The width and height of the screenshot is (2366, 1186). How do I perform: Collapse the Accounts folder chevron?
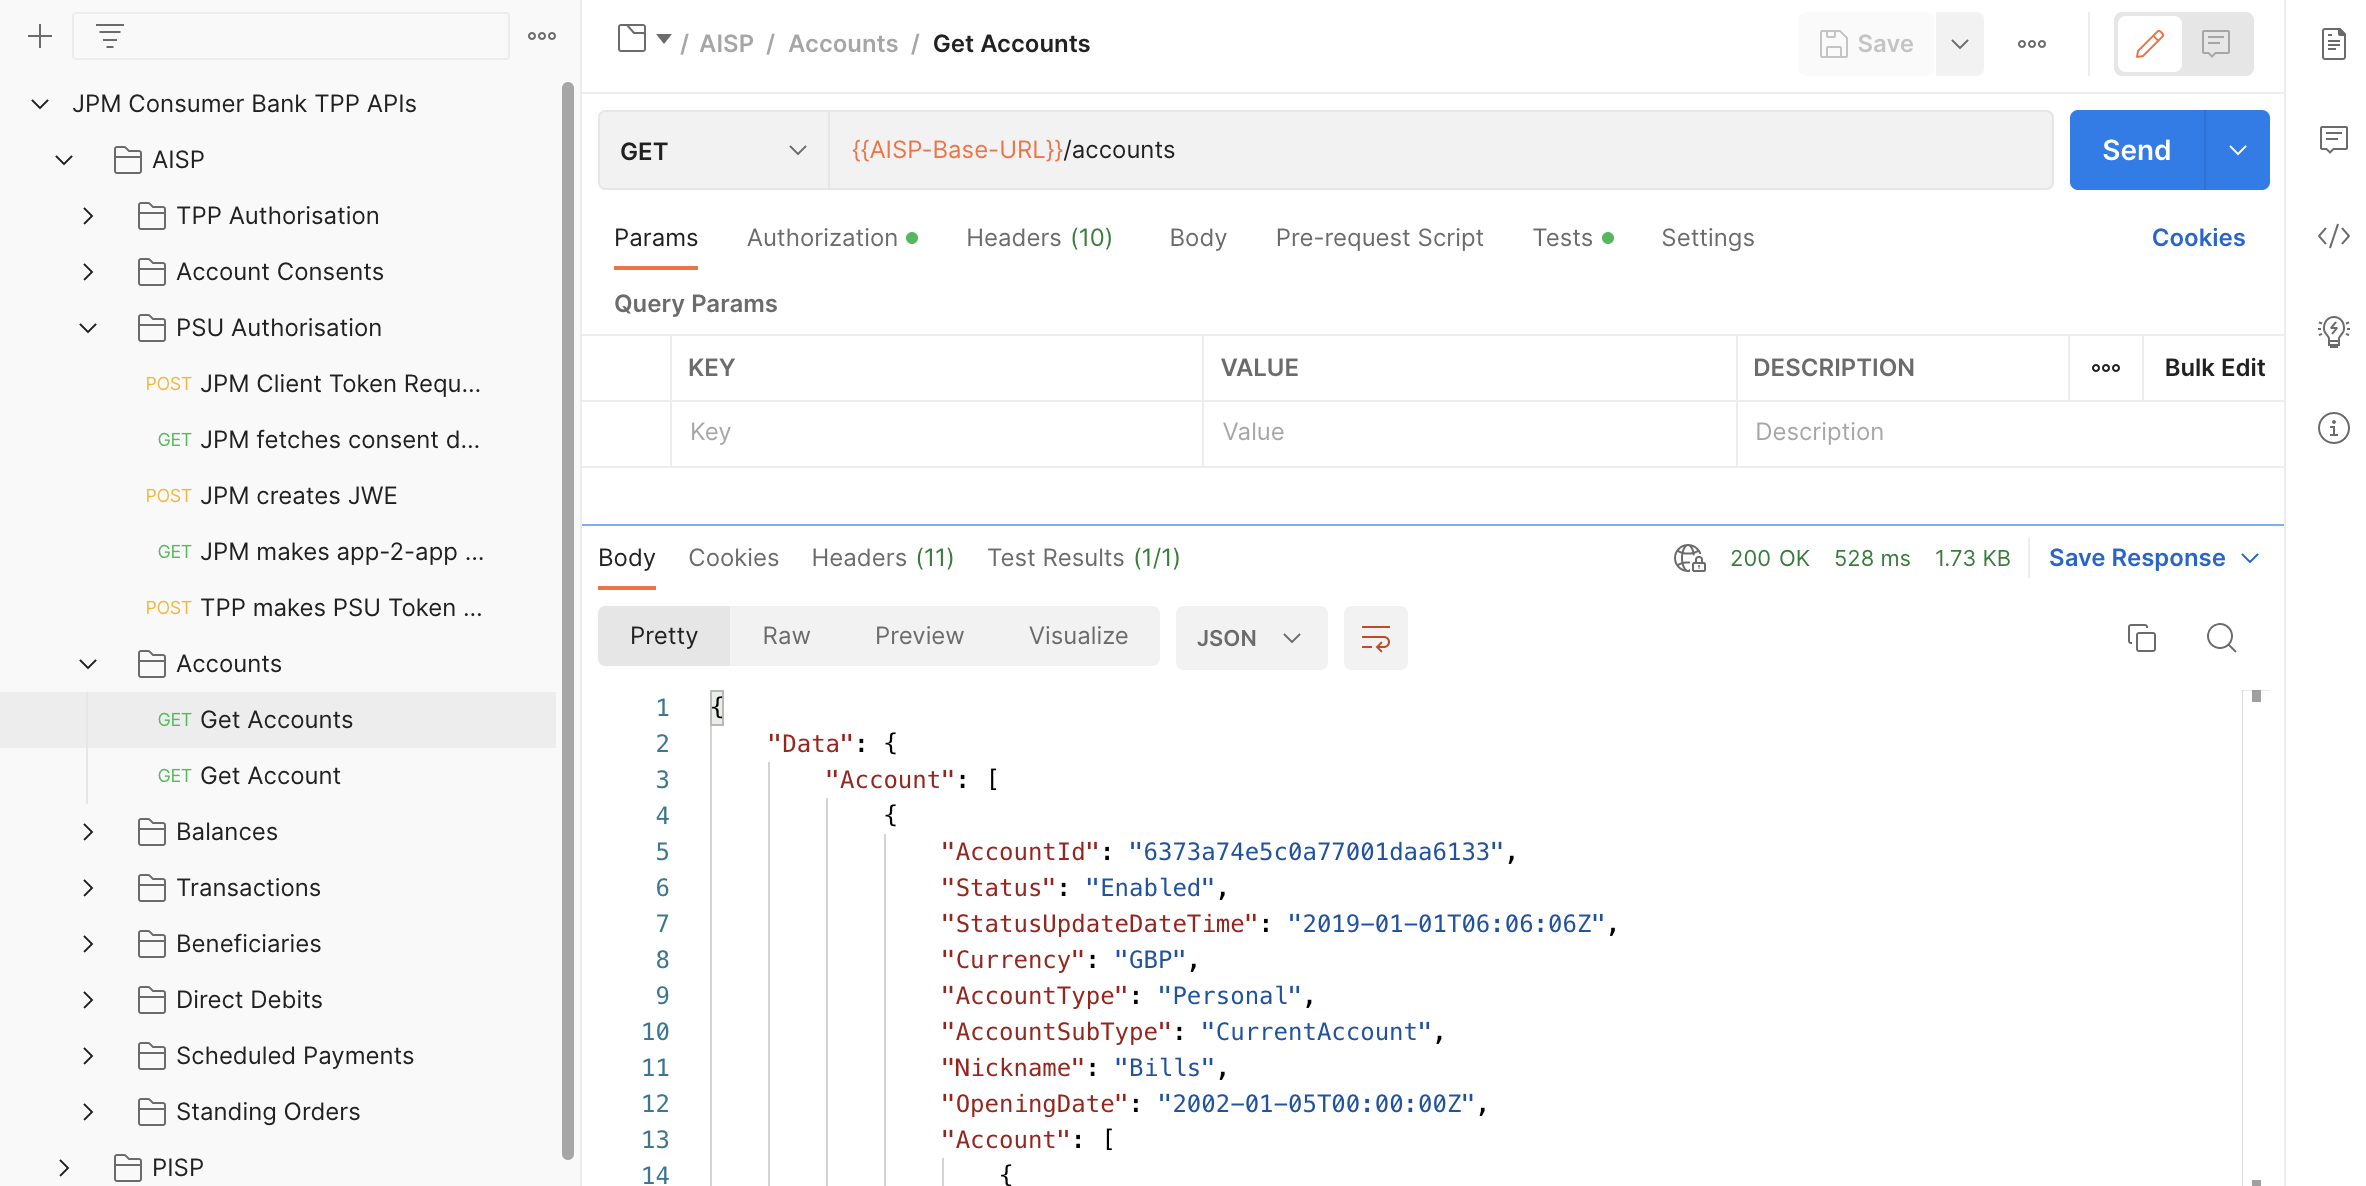point(88,664)
